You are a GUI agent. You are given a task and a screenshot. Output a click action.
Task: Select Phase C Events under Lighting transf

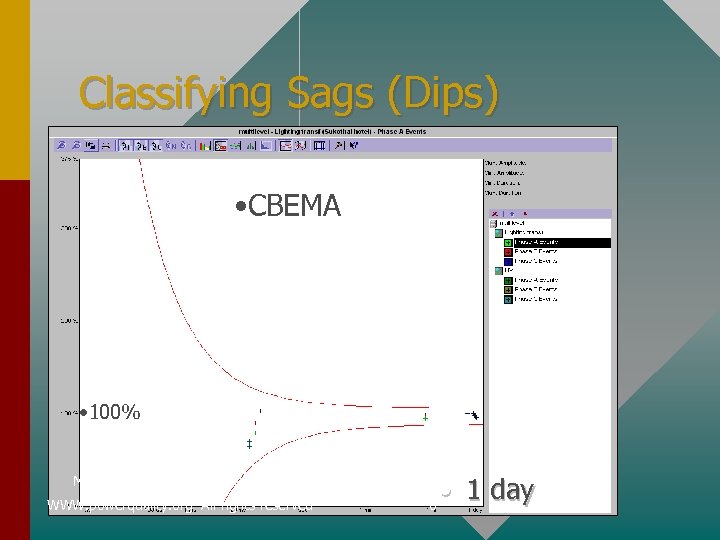pyautogui.click(x=536, y=261)
